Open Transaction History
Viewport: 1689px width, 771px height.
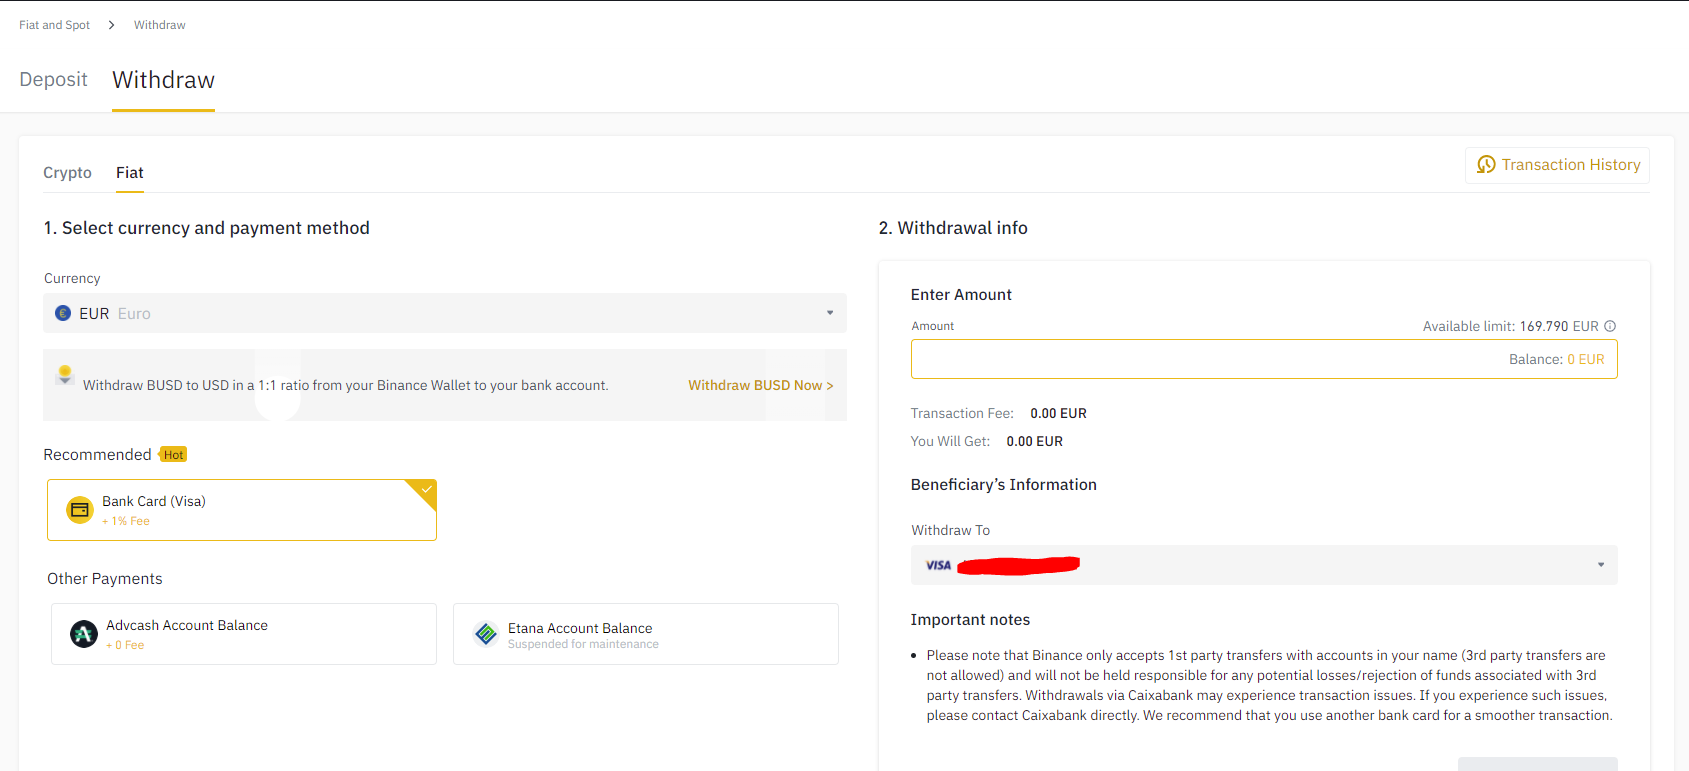tap(1557, 165)
